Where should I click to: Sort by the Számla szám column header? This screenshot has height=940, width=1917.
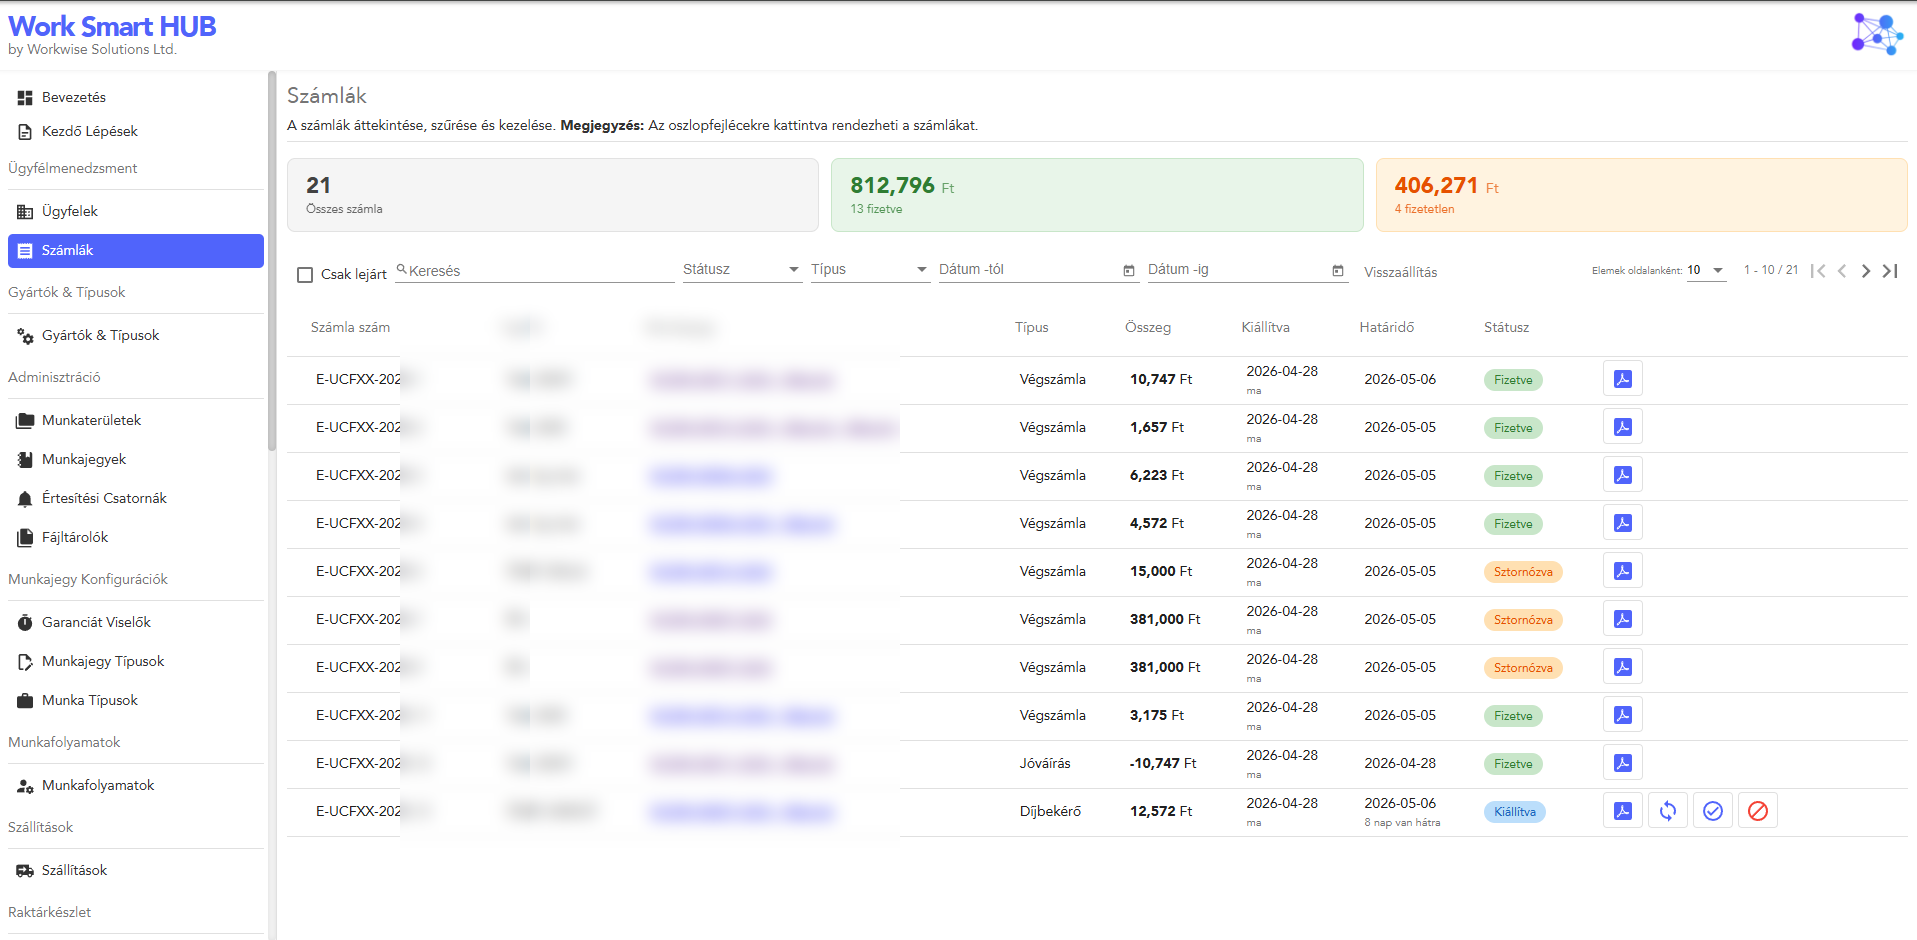pos(350,327)
